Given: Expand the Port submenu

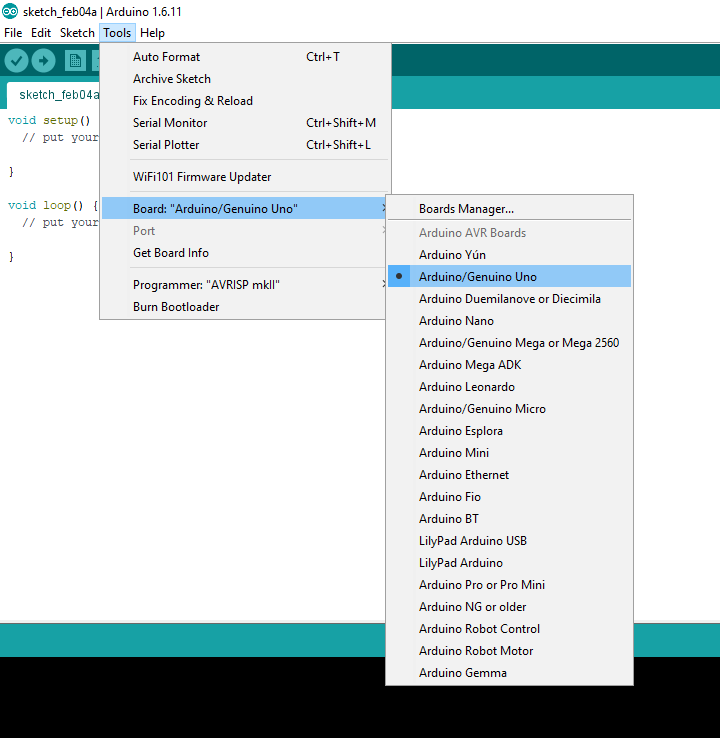Looking at the screenshot, I should click(244, 231).
